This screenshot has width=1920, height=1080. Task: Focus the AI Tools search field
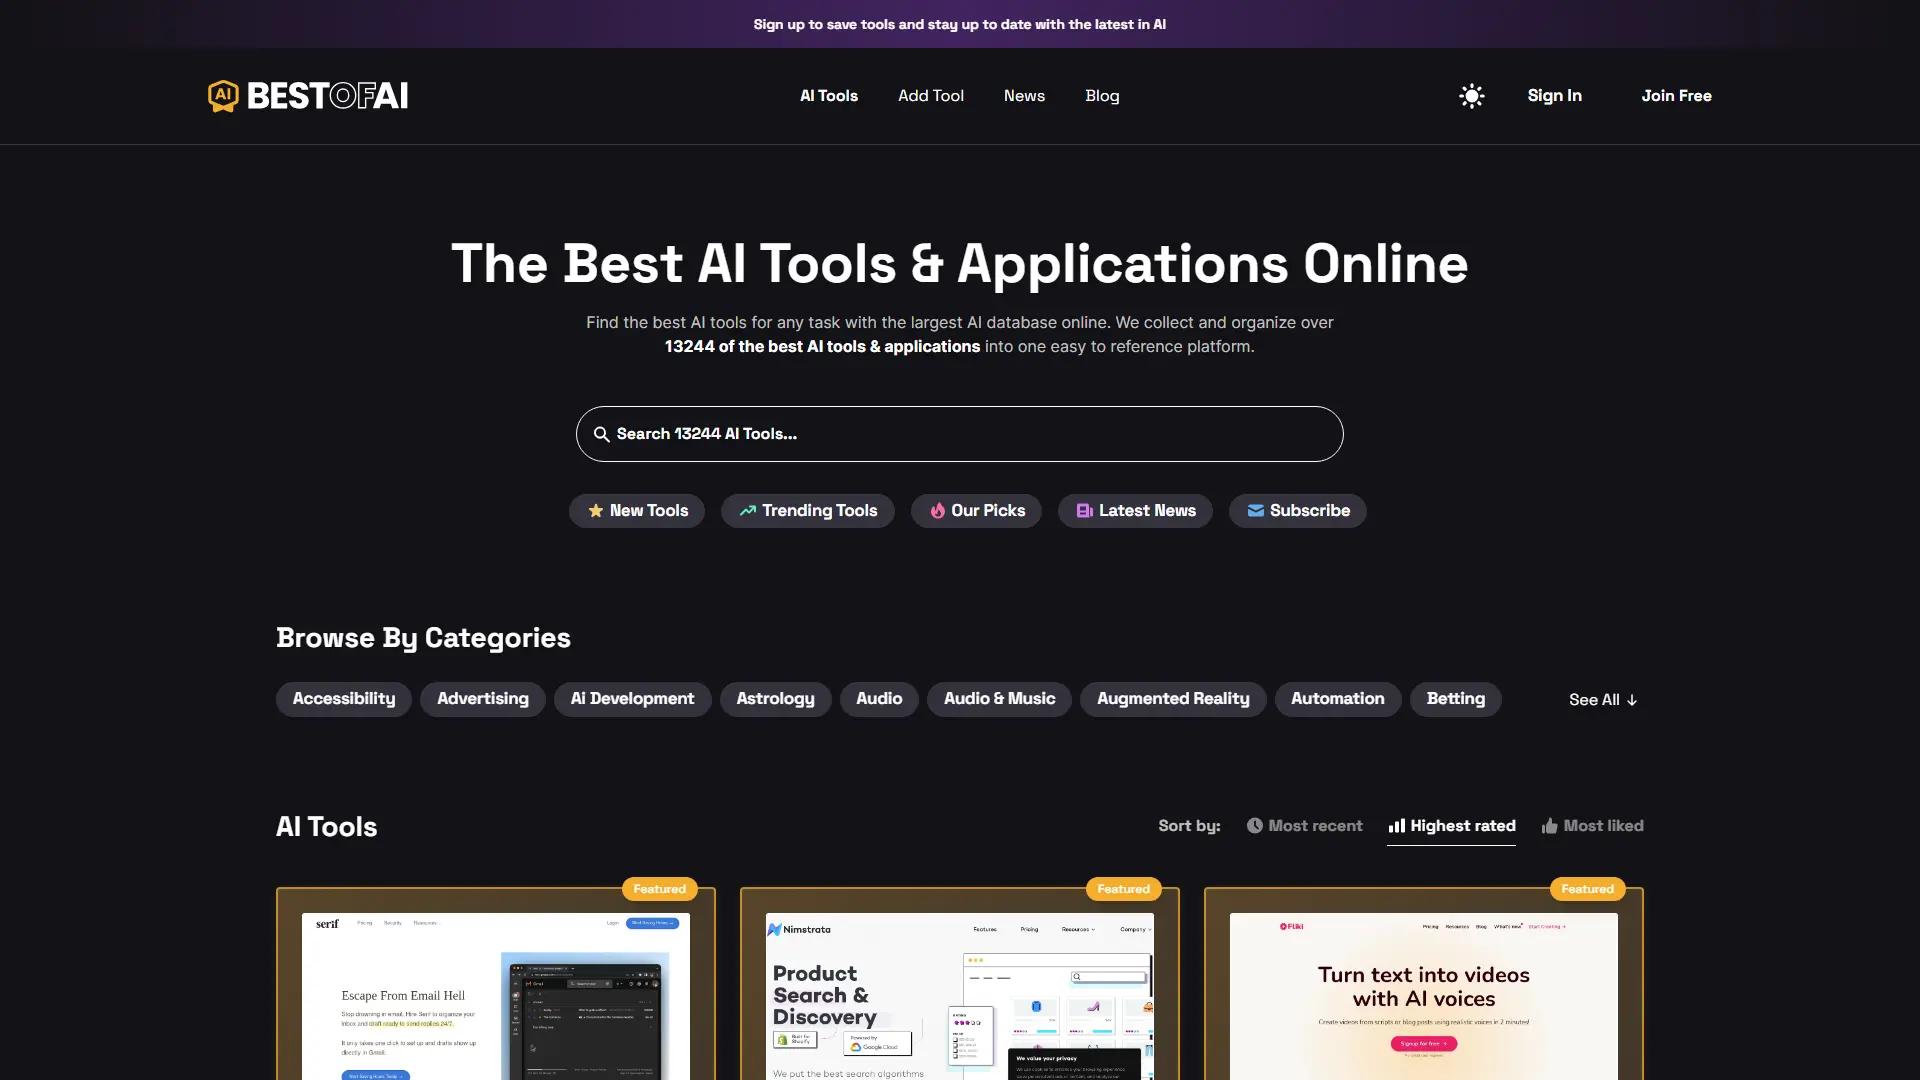coord(959,434)
